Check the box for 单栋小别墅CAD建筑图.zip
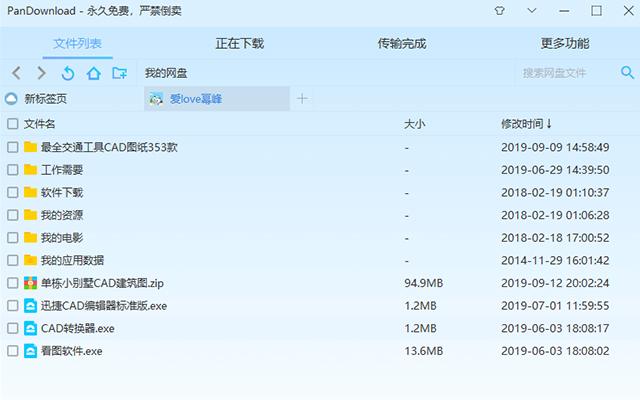This screenshot has width=640, height=400. (13, 283)
